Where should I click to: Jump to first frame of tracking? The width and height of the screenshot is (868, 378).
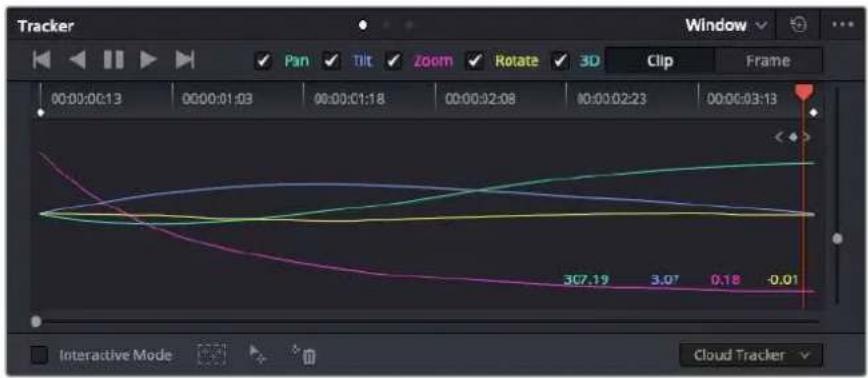point(42,60)
